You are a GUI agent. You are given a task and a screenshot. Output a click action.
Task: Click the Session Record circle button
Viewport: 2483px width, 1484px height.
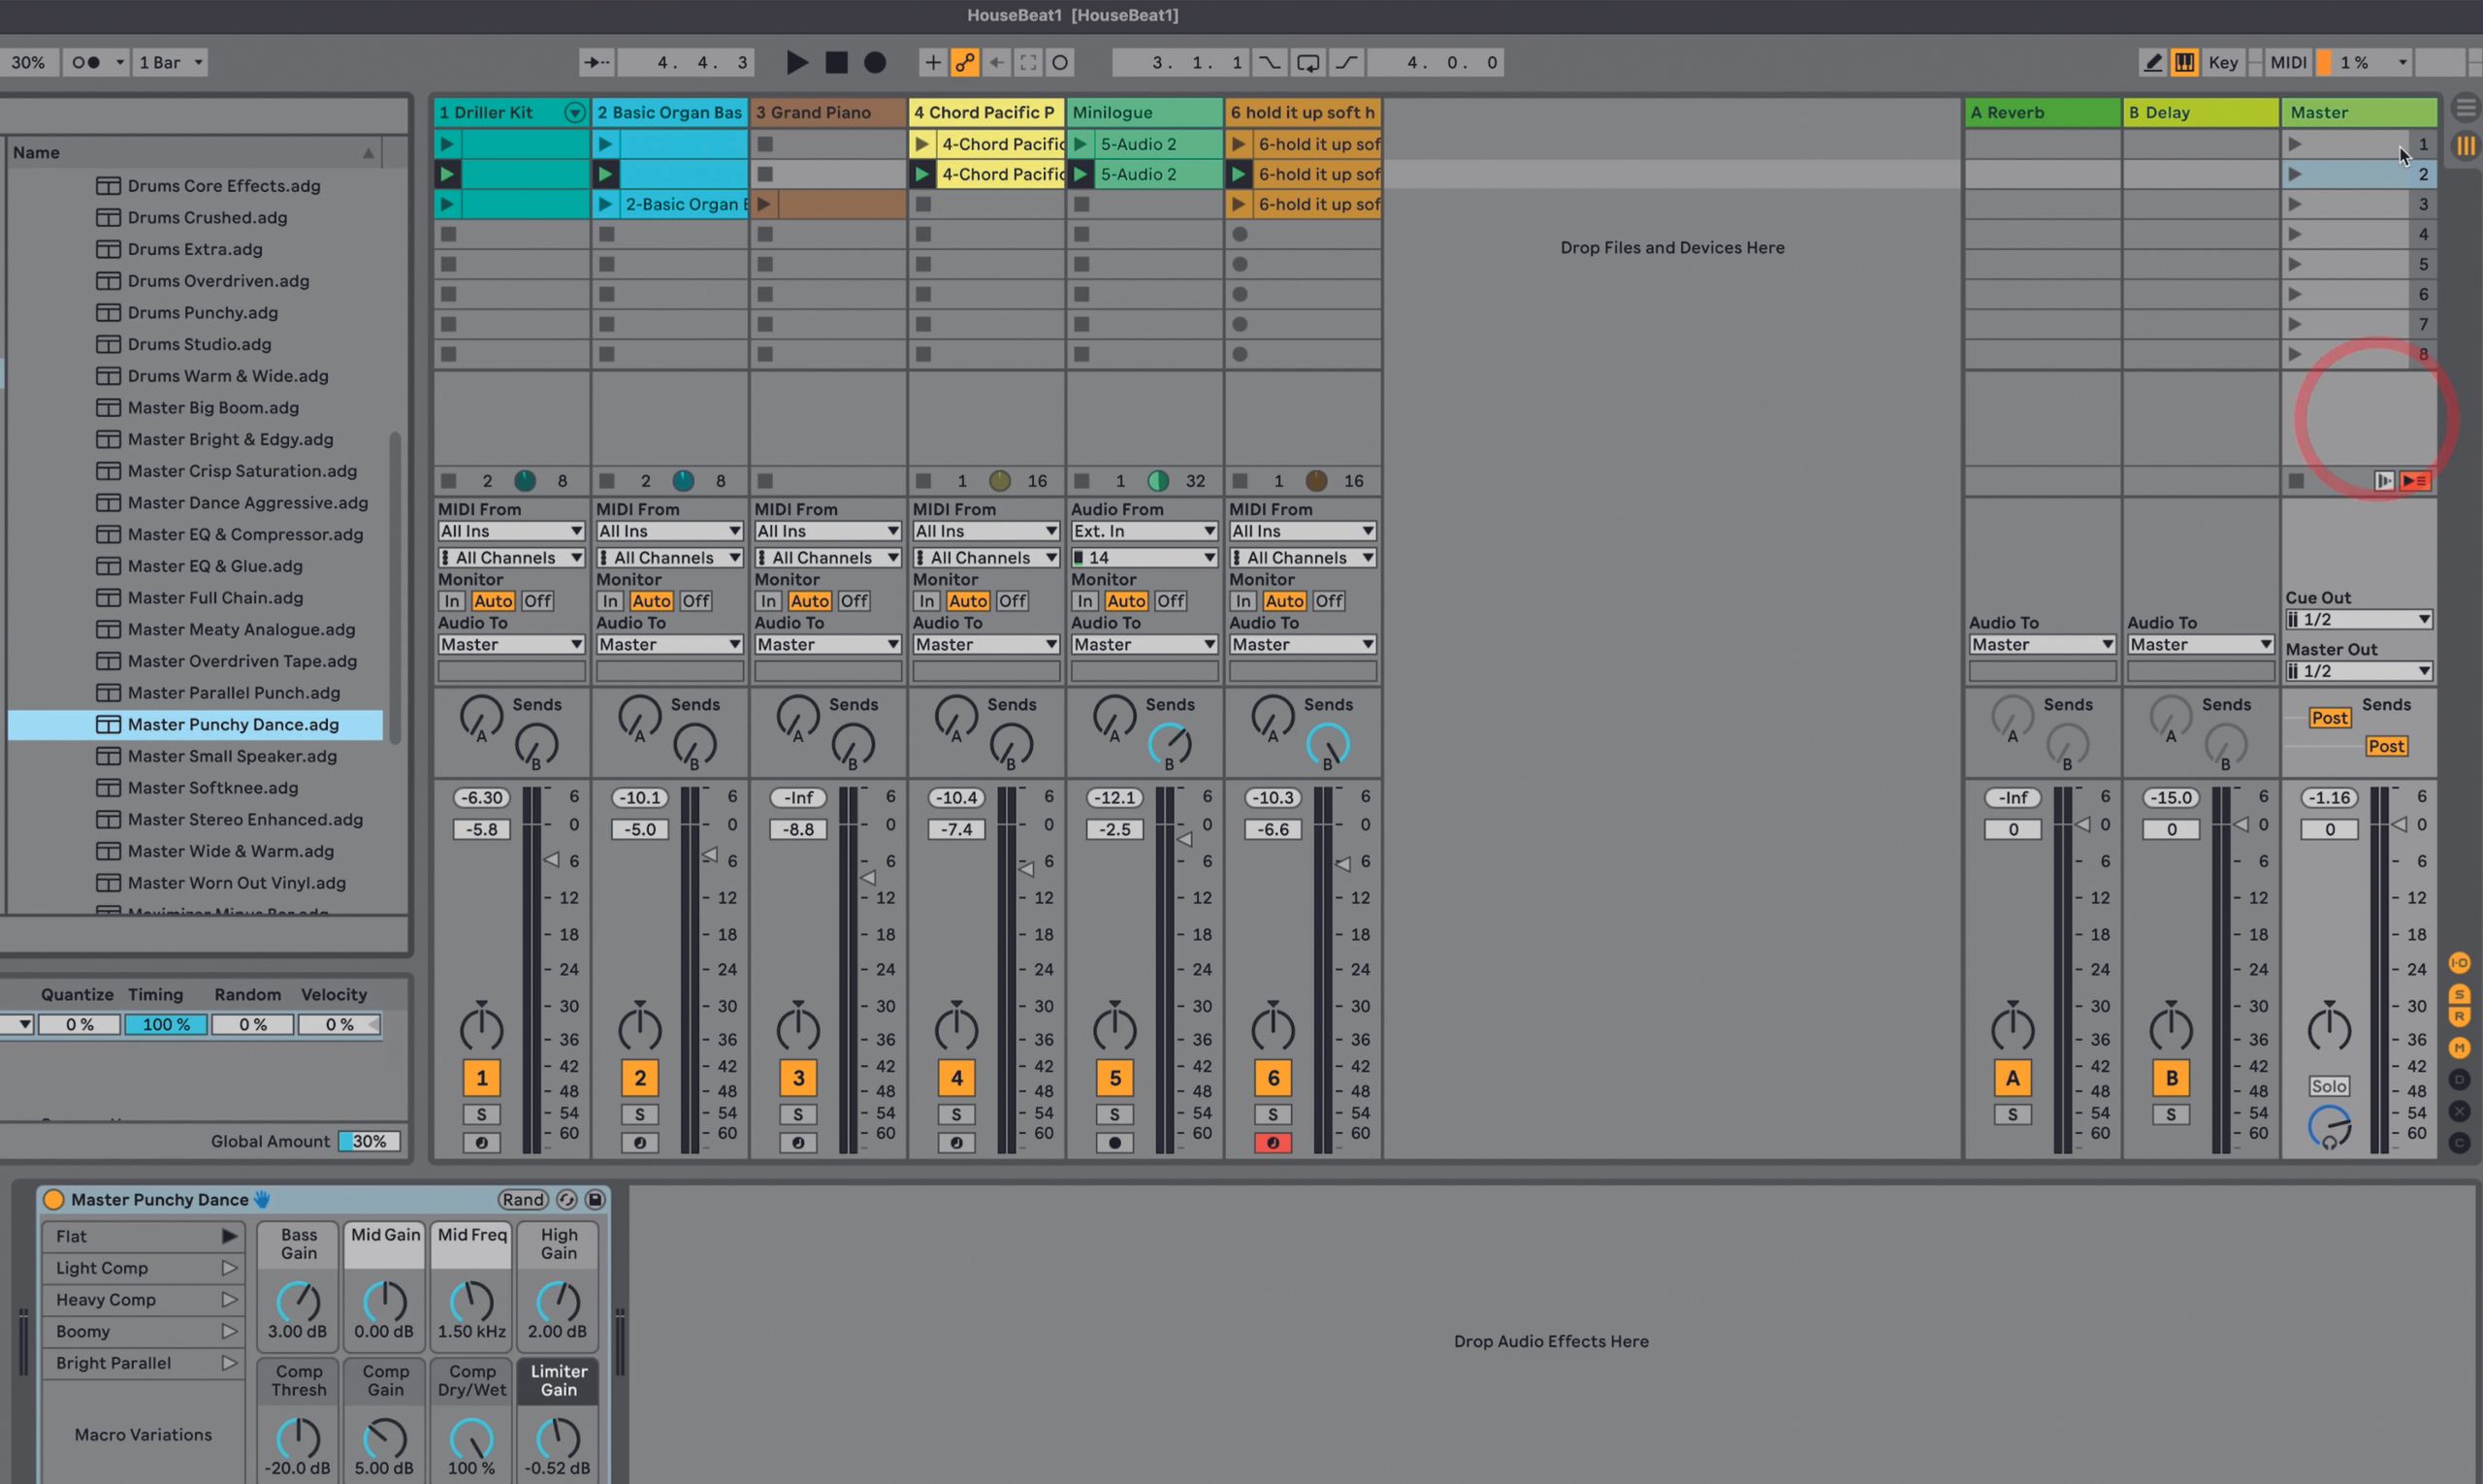(1060, 62)
